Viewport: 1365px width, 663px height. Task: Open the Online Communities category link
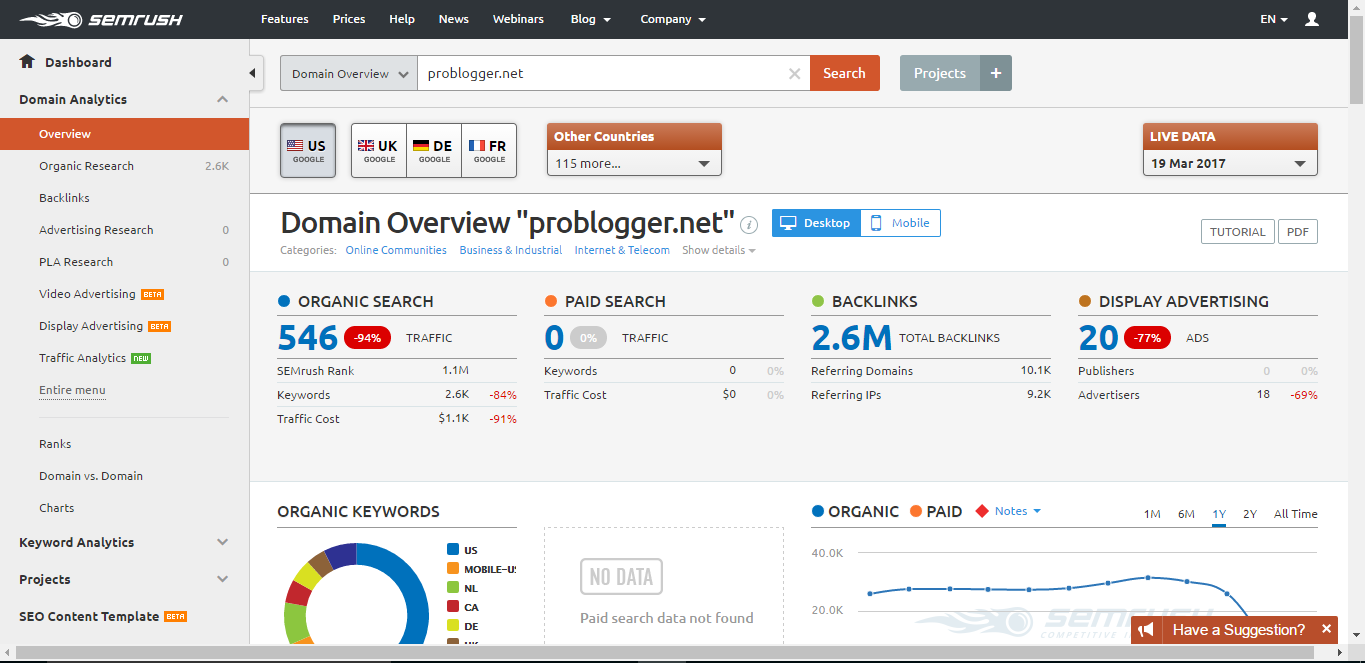click(x=396, y=250)
